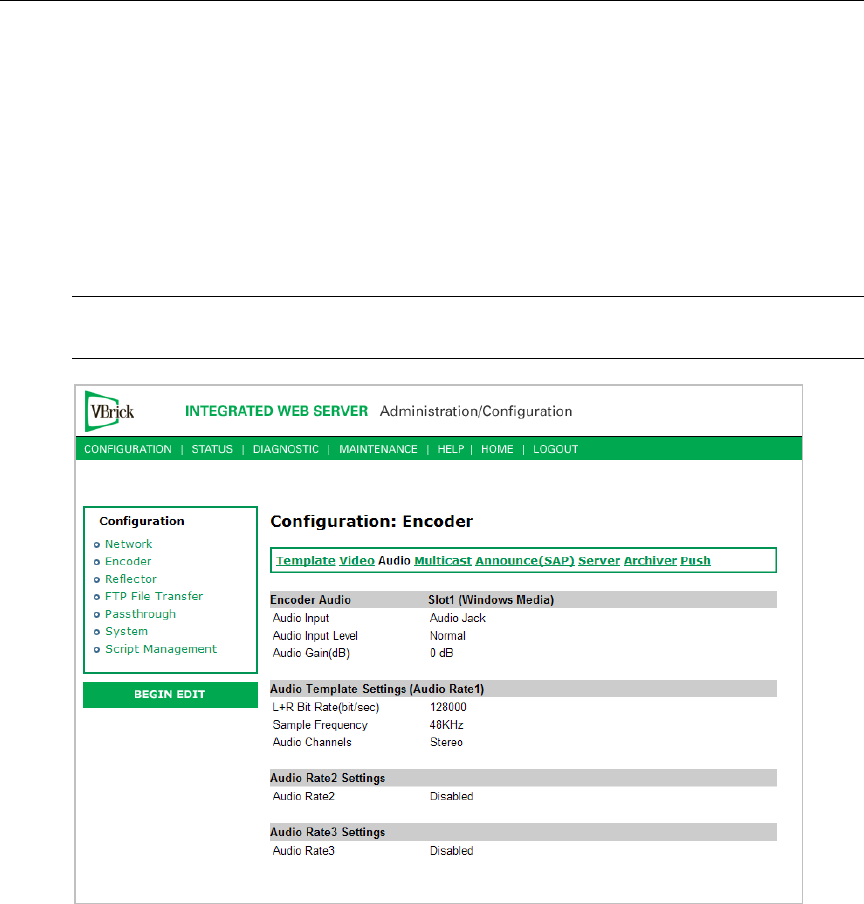Viewport: 864px width, 904px height.
Task: Open the CONFIGURATION menu
Action: coord(128,449)
